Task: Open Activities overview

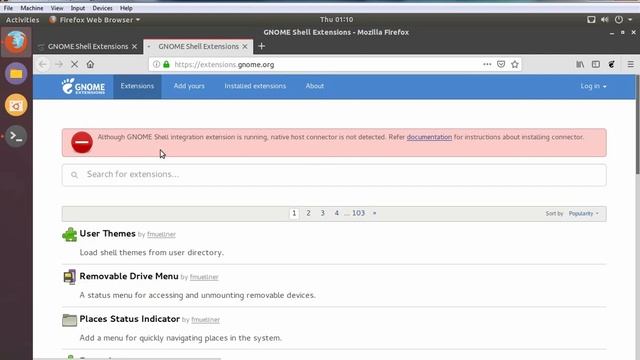Action: coord(22,20)
